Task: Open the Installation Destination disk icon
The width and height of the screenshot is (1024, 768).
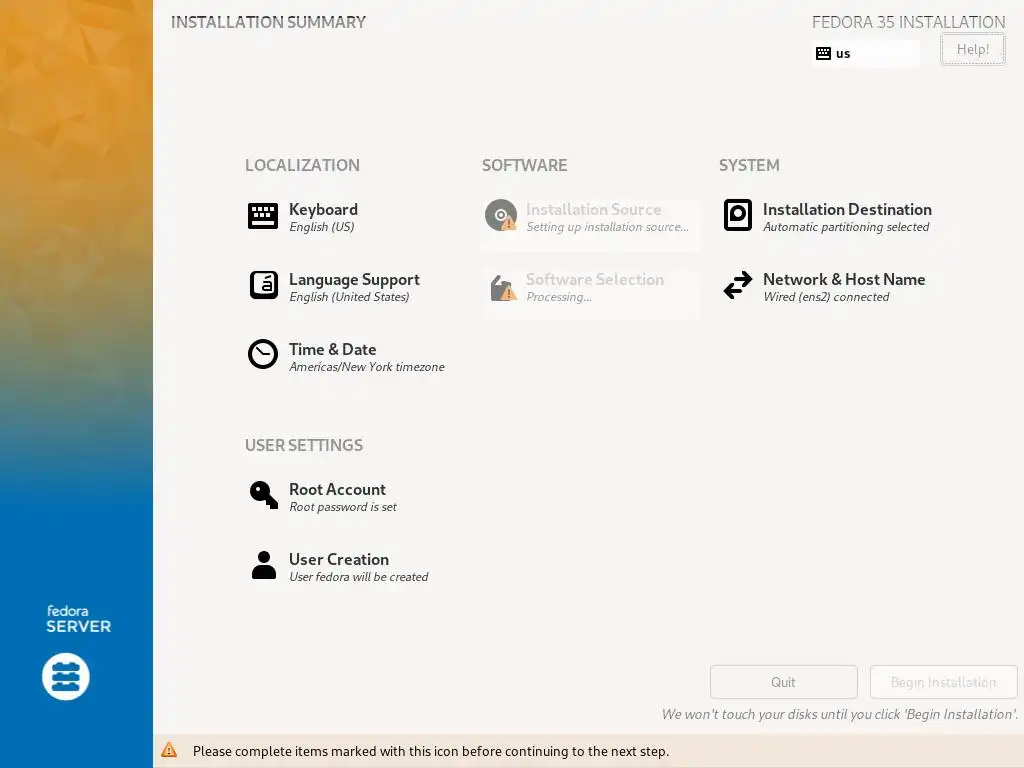Action: click(738, 216)
